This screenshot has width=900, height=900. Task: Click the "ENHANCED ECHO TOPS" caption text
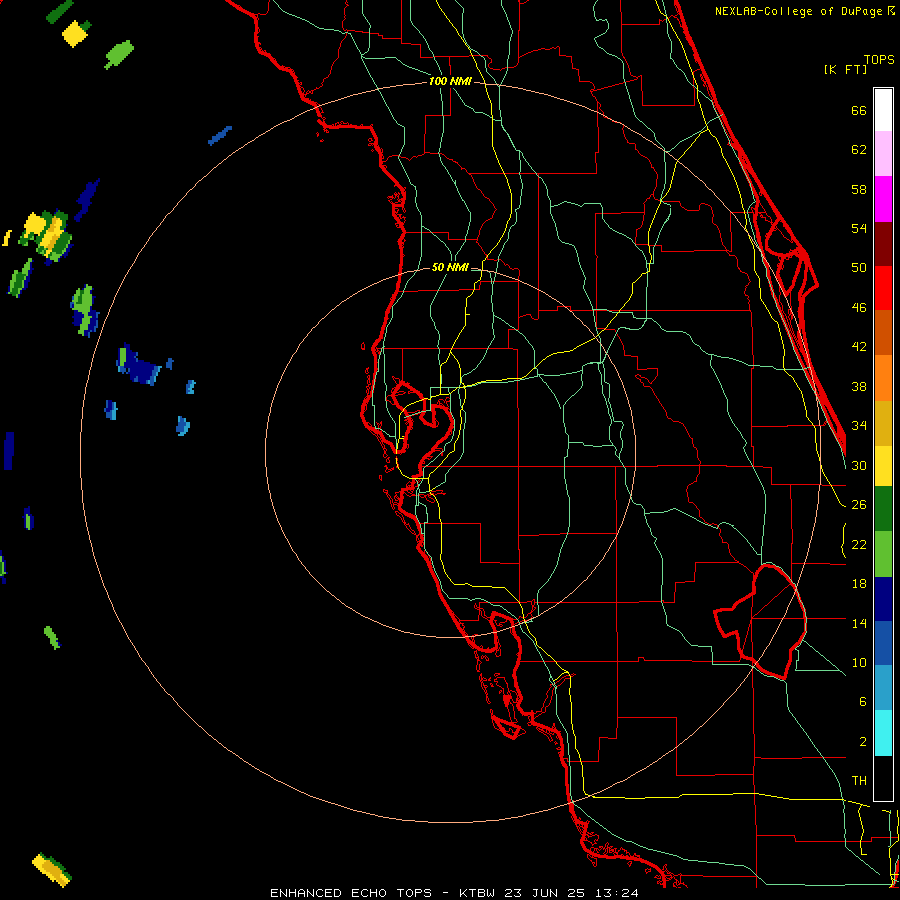pos(351,893)
